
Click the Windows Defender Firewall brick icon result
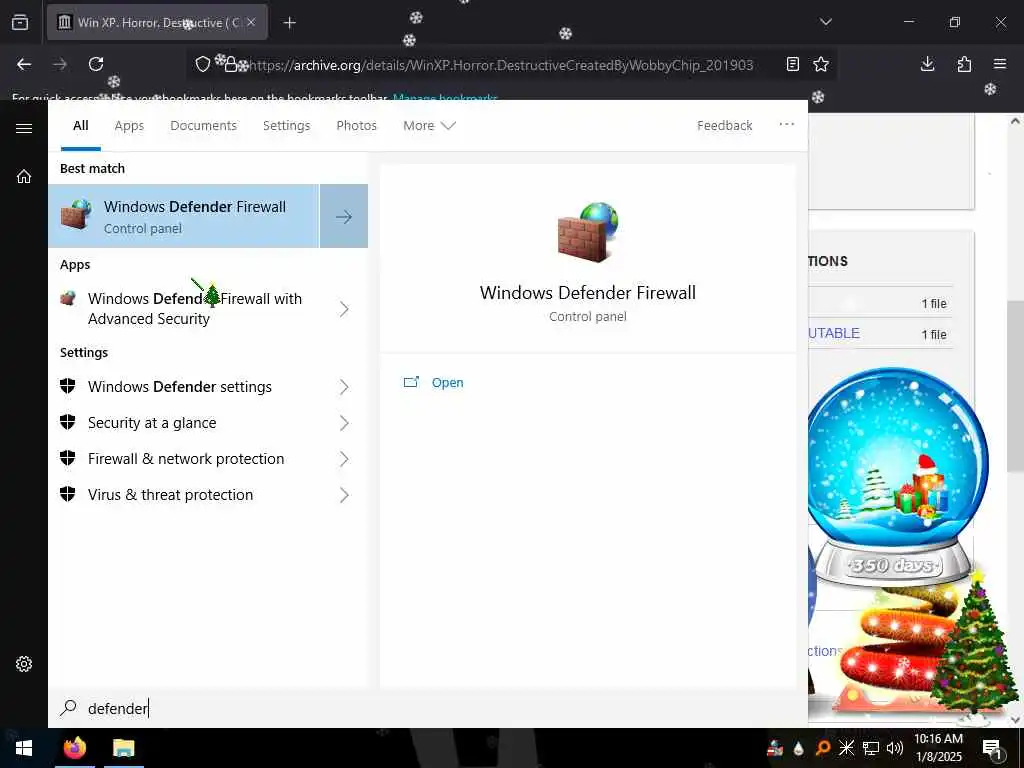(x=75, y=215)
